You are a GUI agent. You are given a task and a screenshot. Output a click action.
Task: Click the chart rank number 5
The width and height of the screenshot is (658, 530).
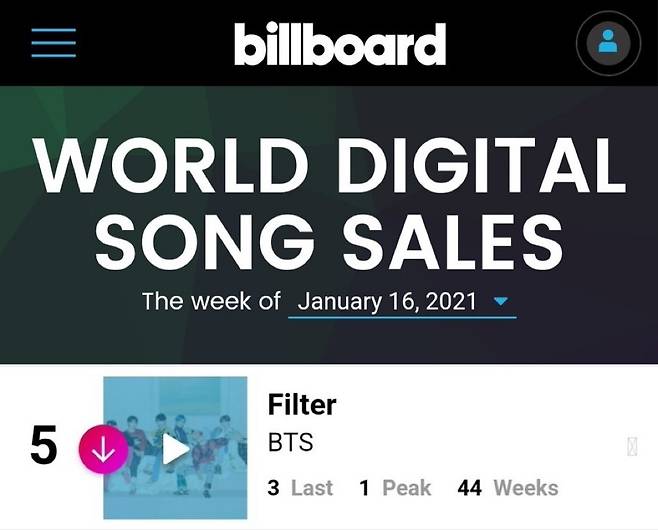click(x=44, y=447)
